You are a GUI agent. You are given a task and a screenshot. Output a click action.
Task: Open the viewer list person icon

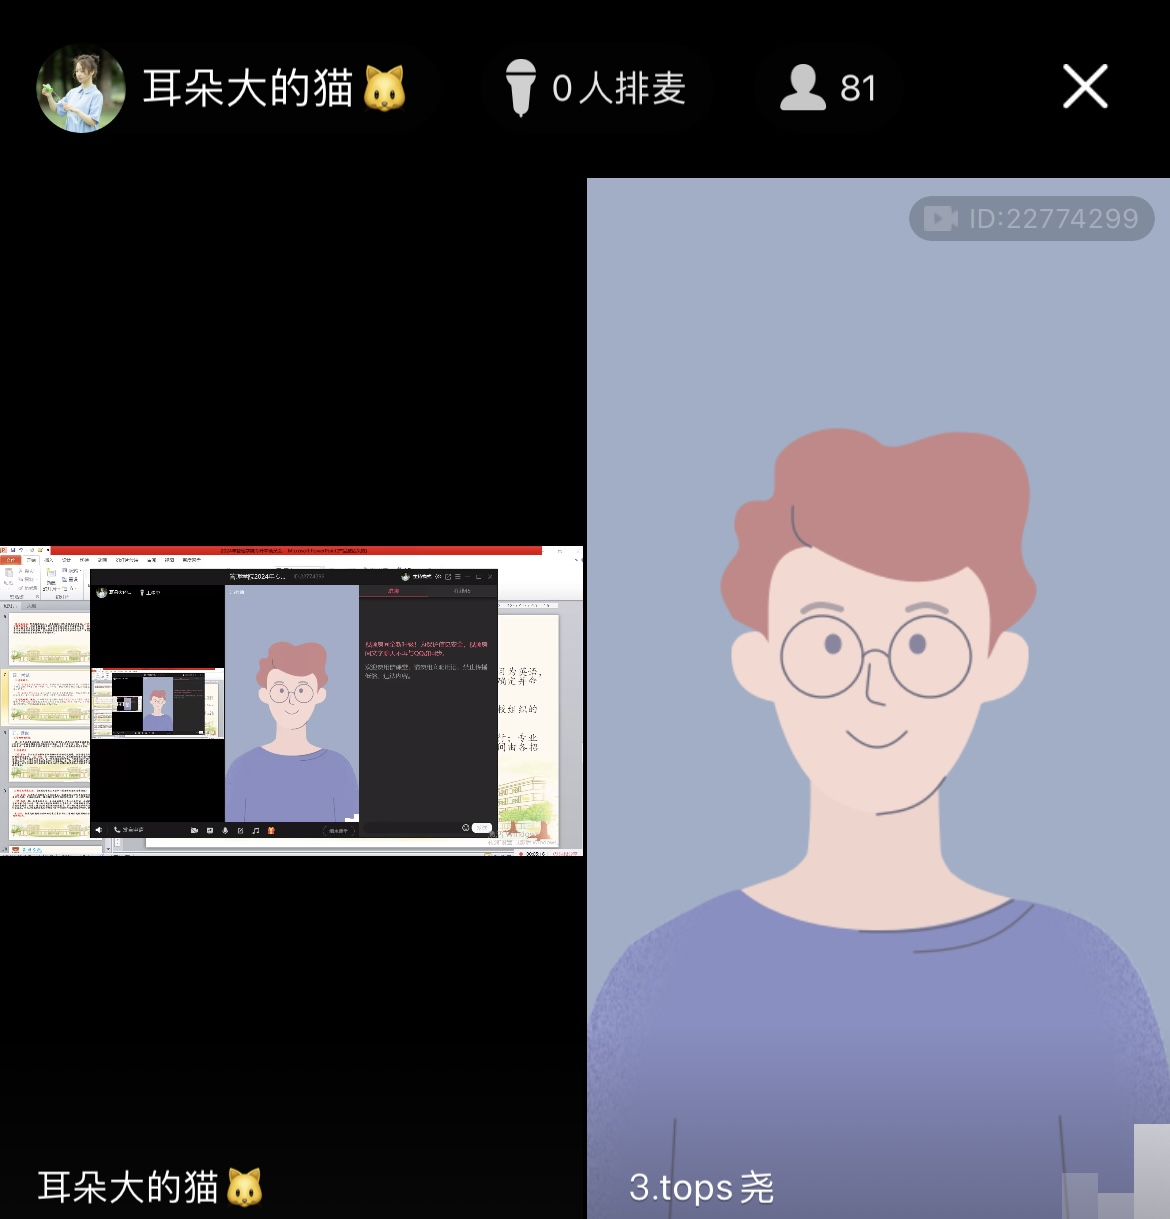coord(802,88)
